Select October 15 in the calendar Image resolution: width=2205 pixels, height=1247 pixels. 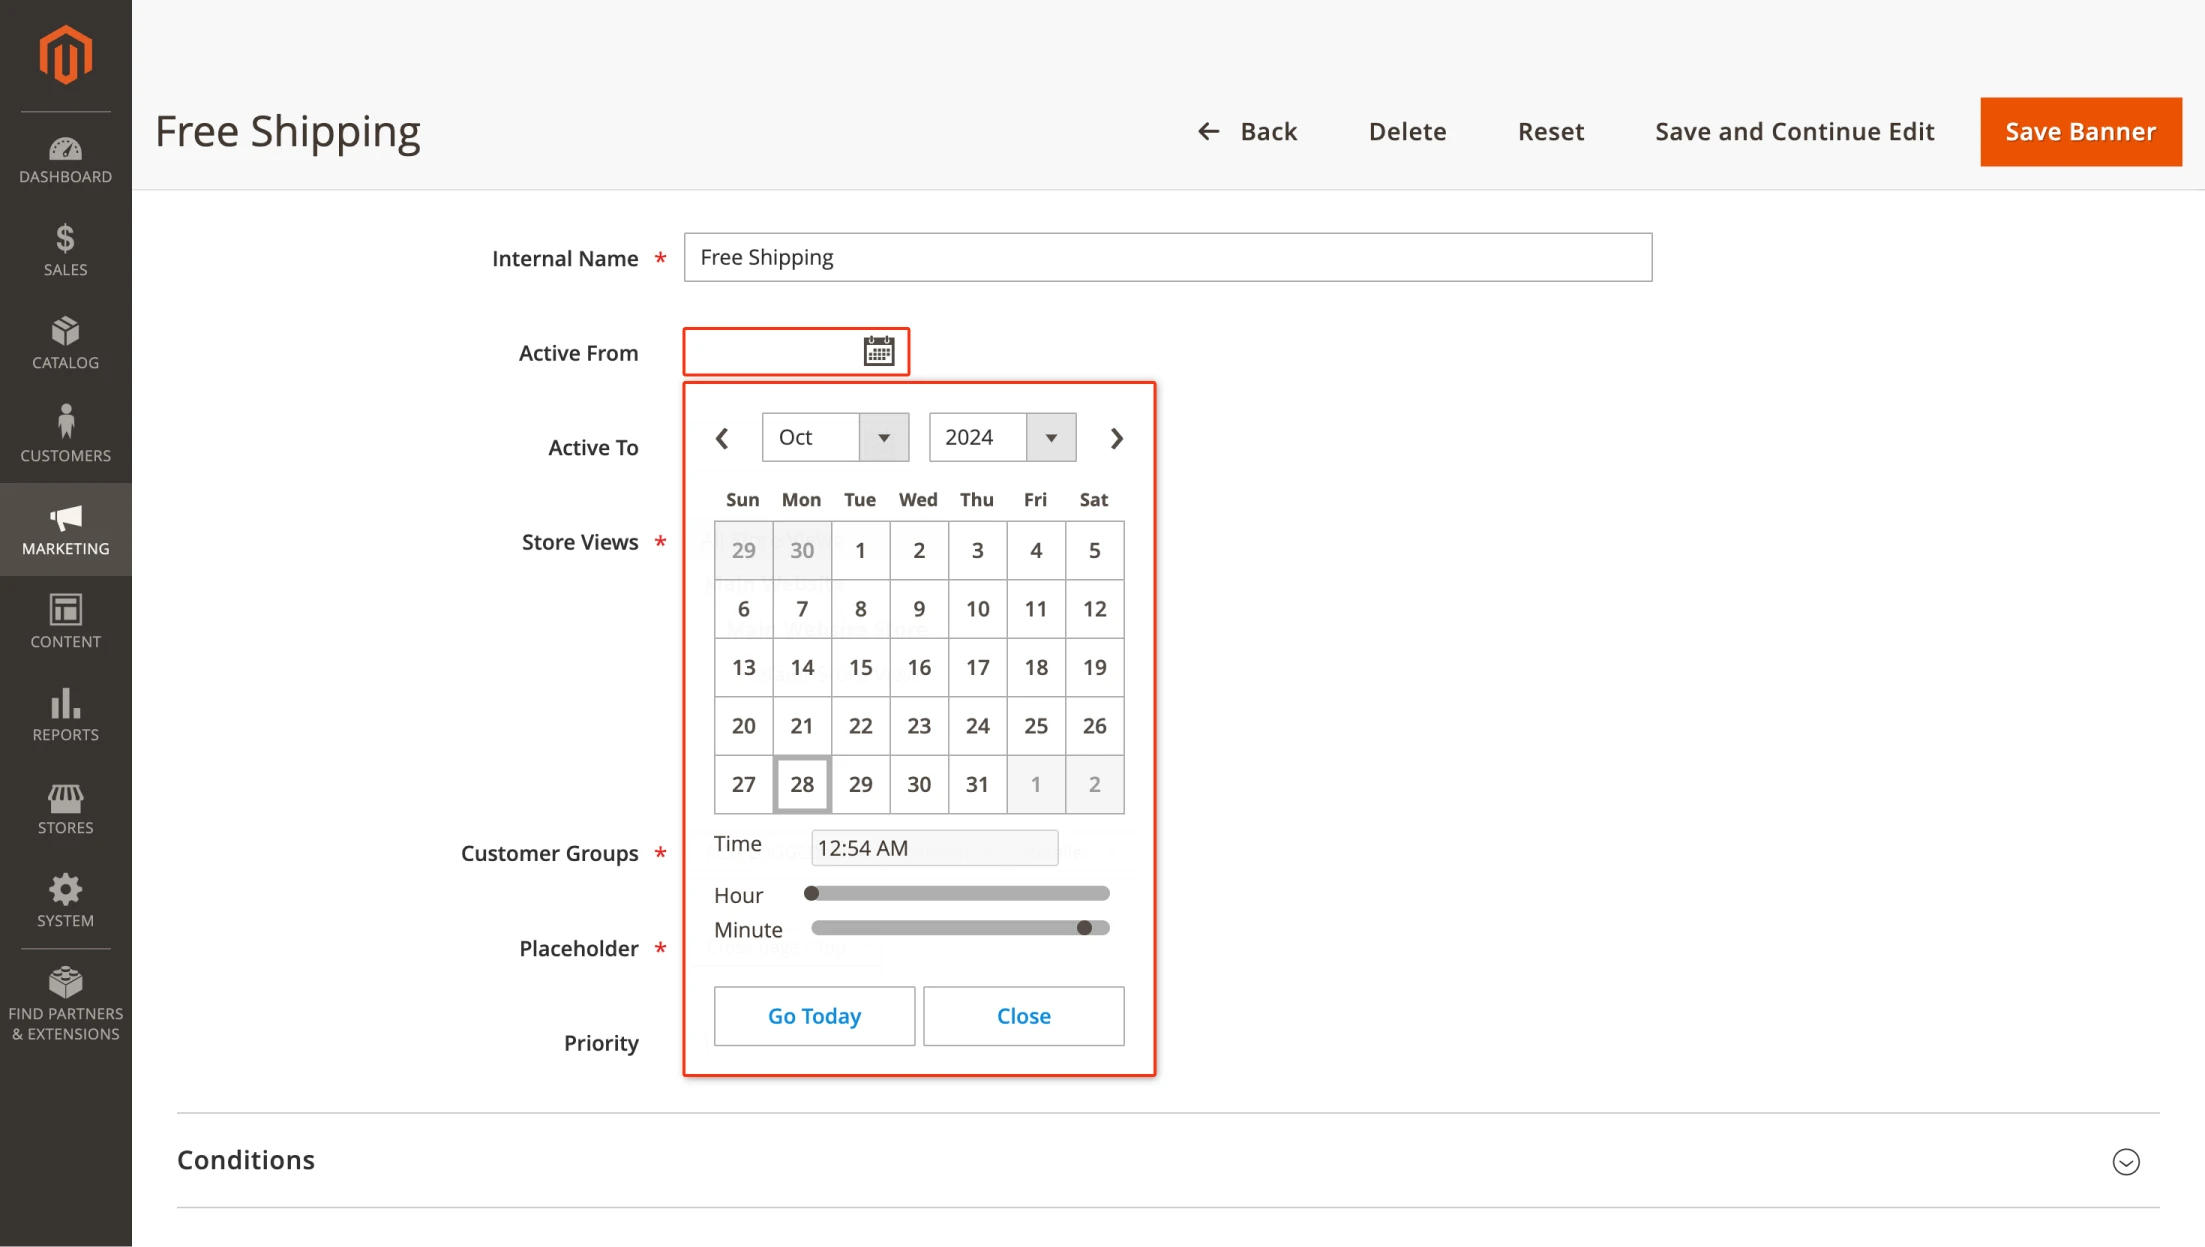860,667
